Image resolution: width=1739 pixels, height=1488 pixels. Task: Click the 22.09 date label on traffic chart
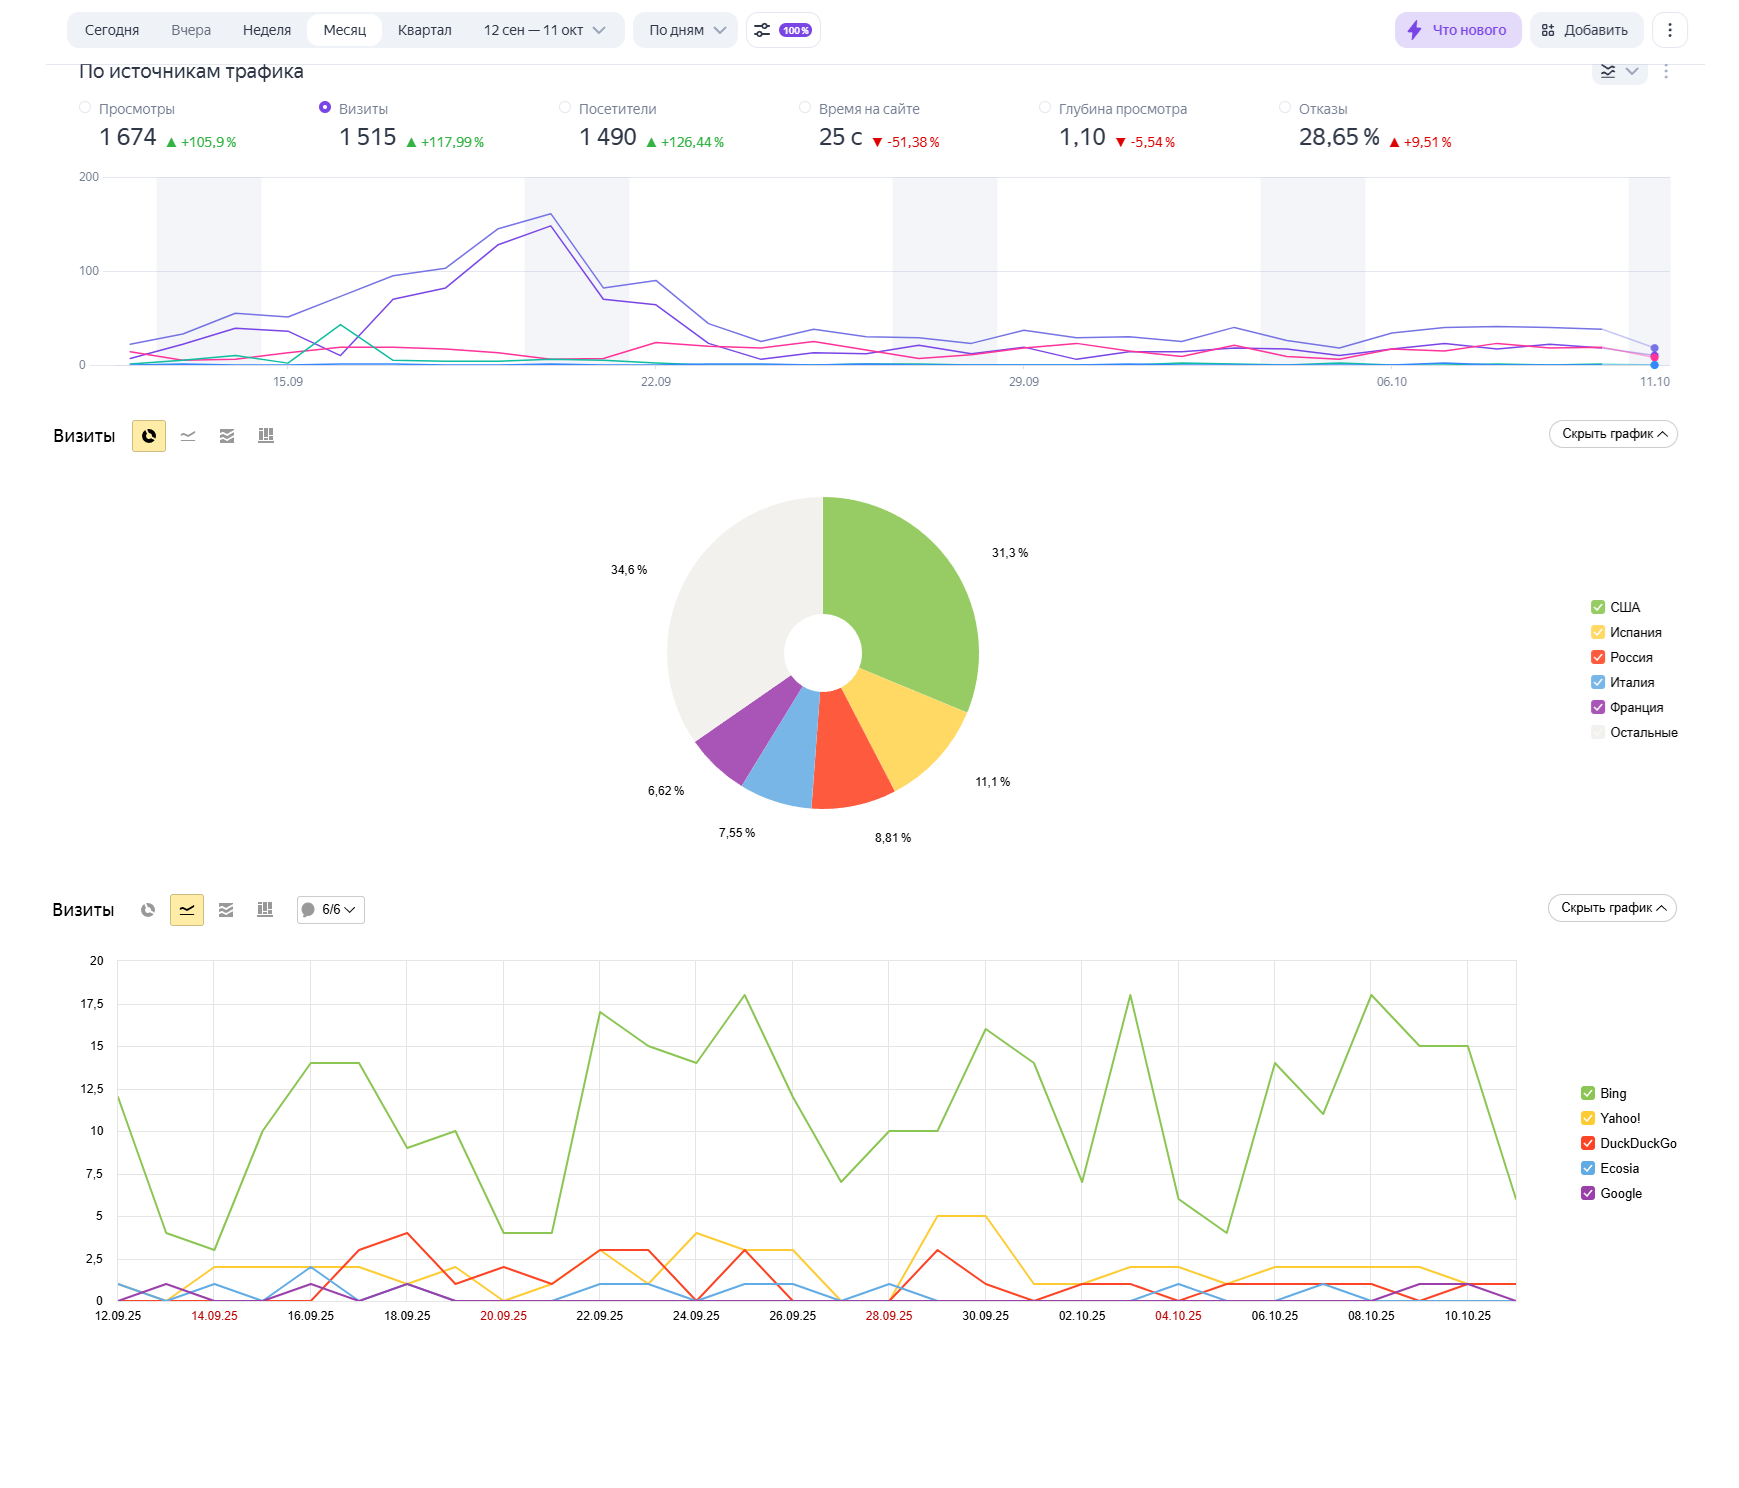[656, 382]
